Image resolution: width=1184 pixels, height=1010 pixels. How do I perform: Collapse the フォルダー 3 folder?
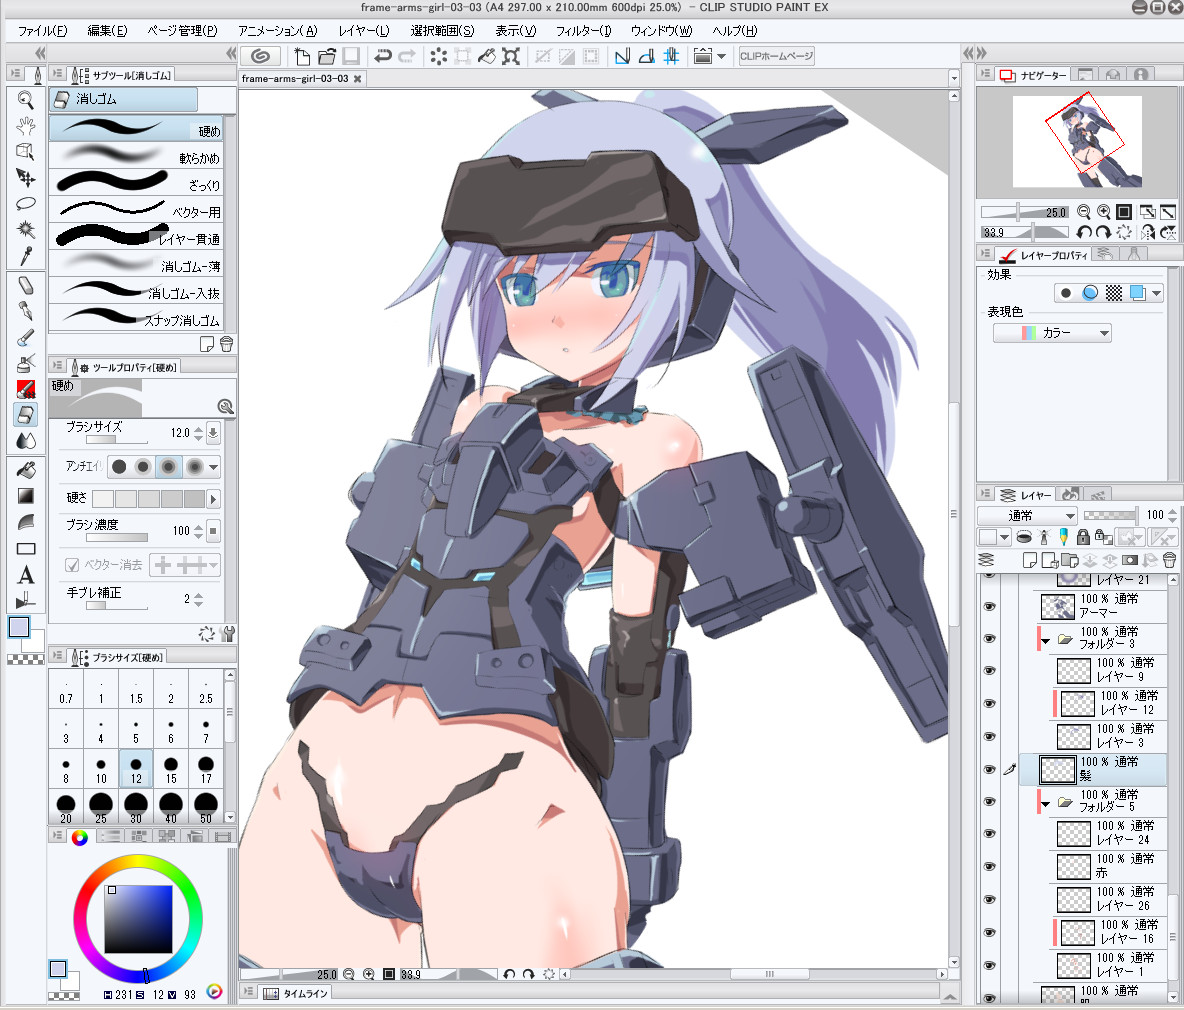[1046, 640]
